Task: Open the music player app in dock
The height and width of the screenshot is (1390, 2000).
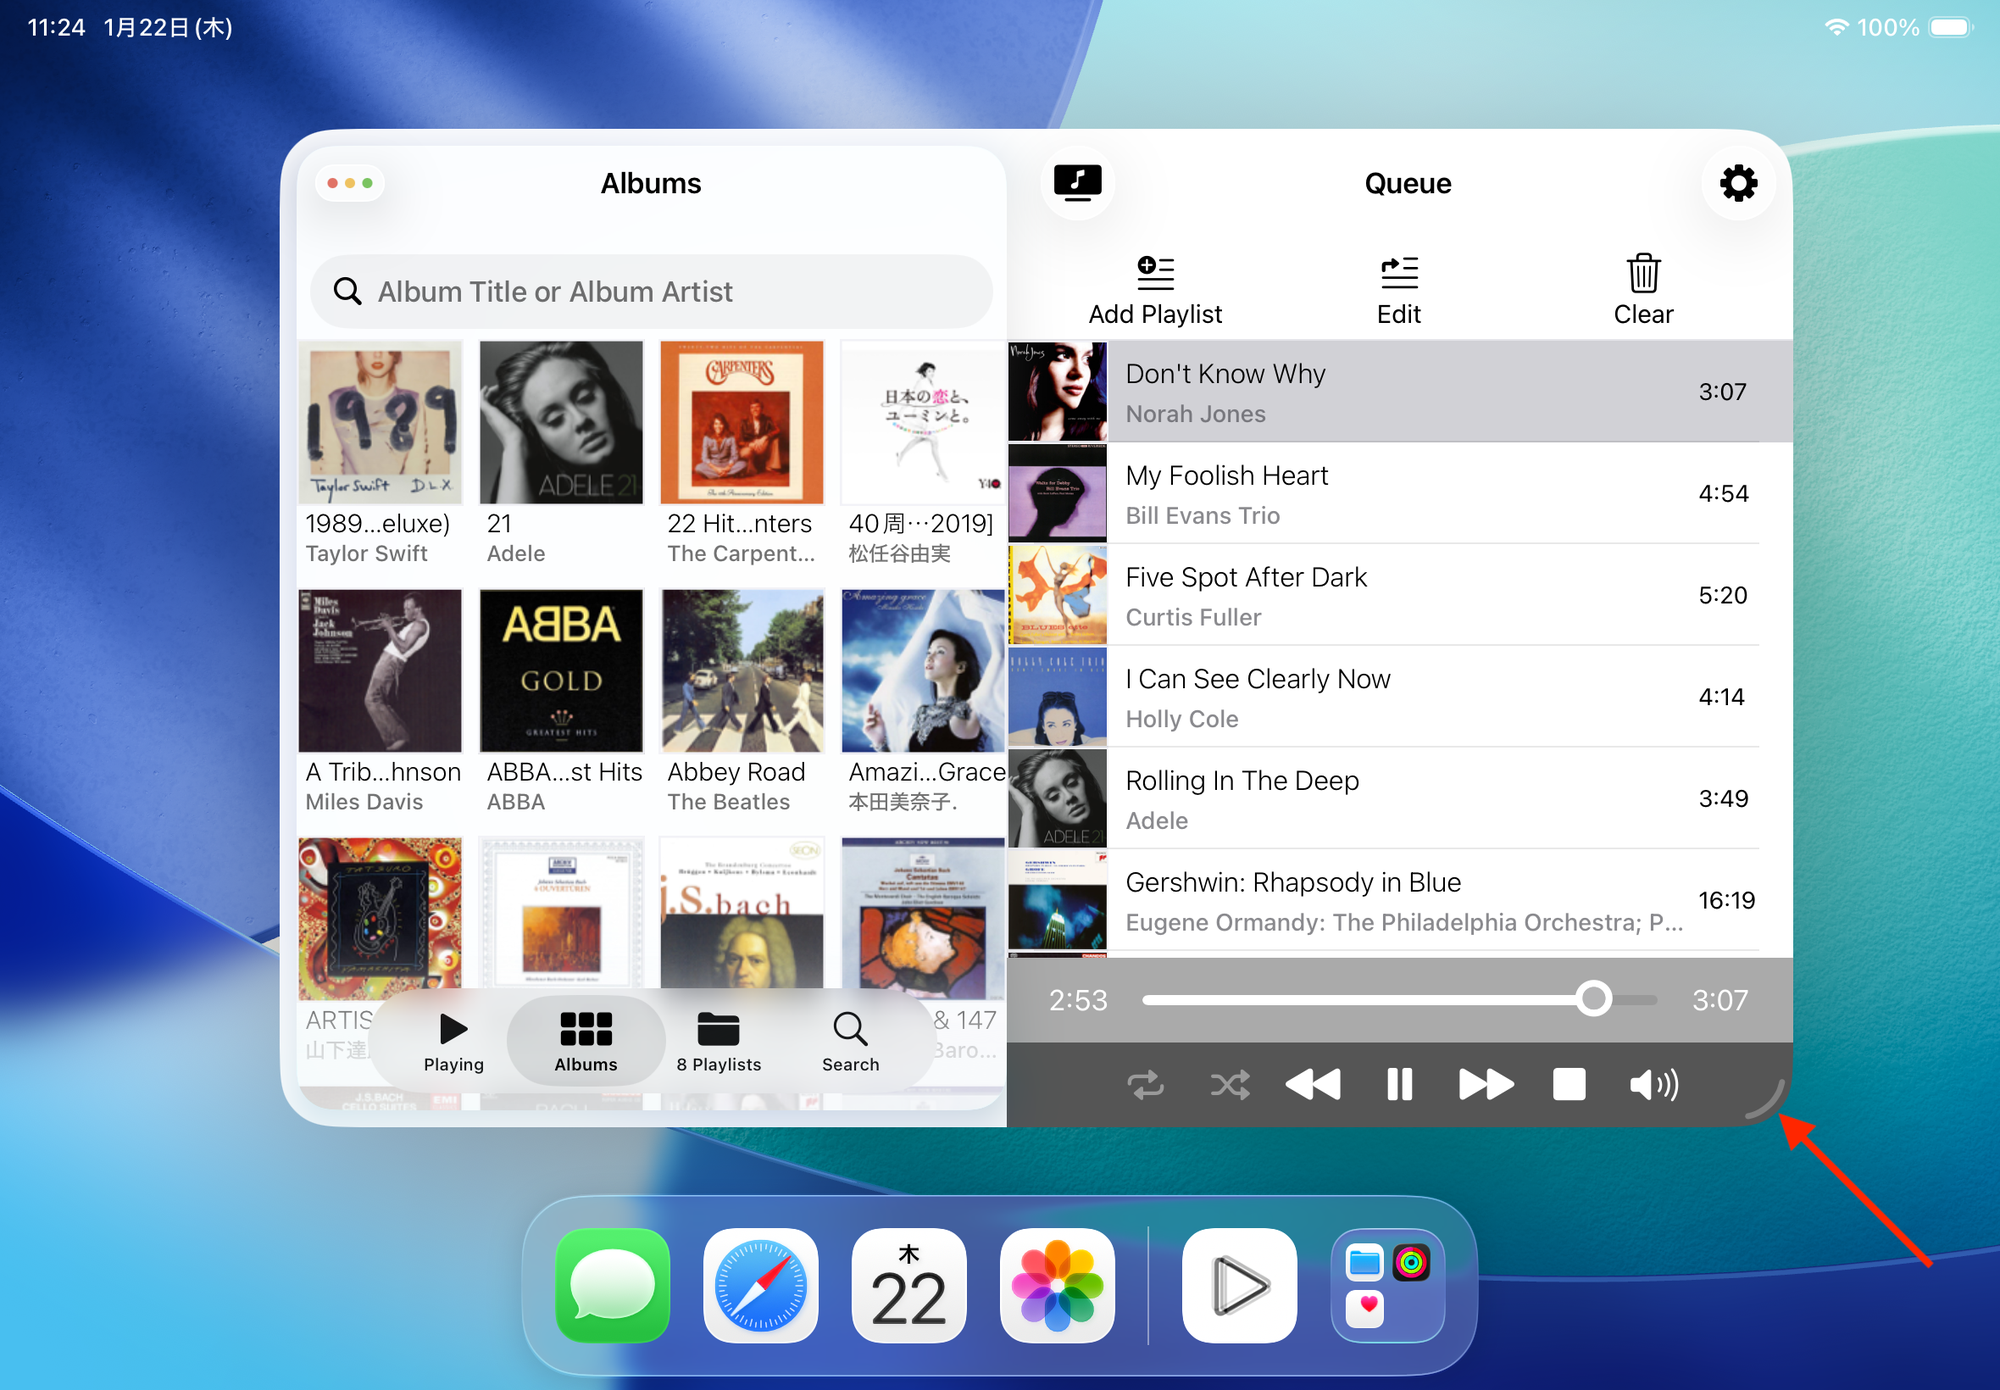Action: click(1240, 1286)
